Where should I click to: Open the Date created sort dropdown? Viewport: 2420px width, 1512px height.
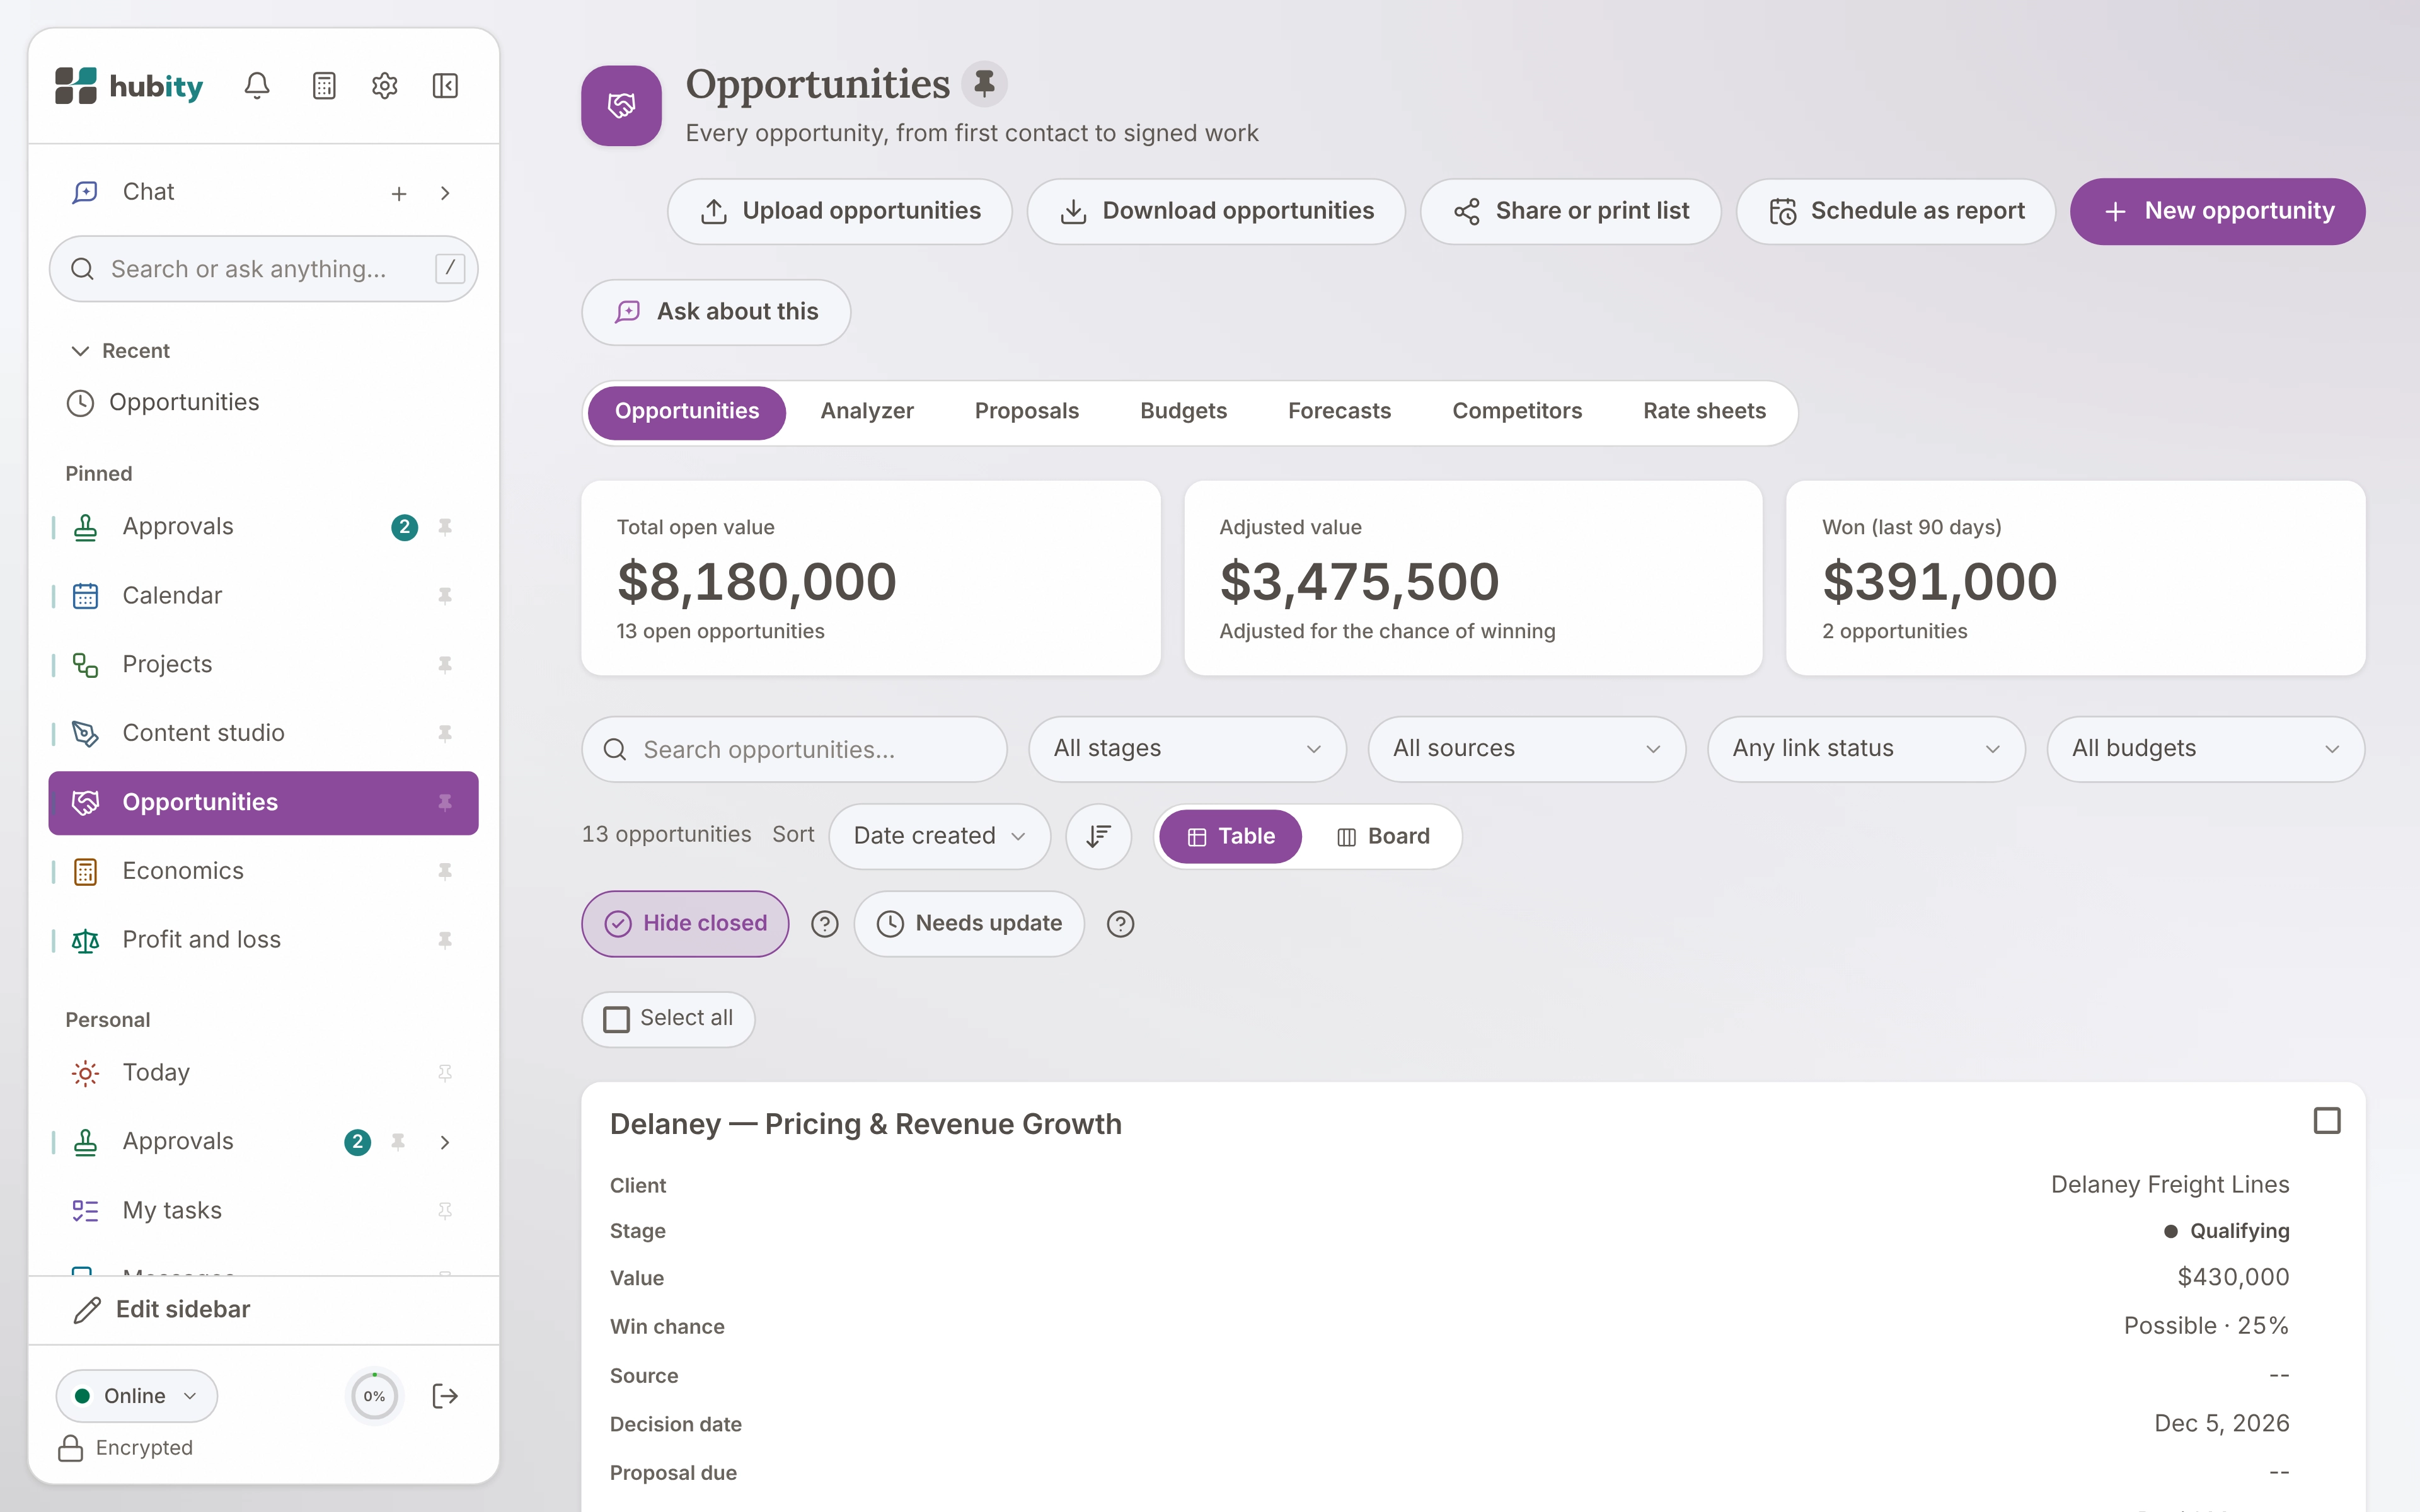click(939, 836)
